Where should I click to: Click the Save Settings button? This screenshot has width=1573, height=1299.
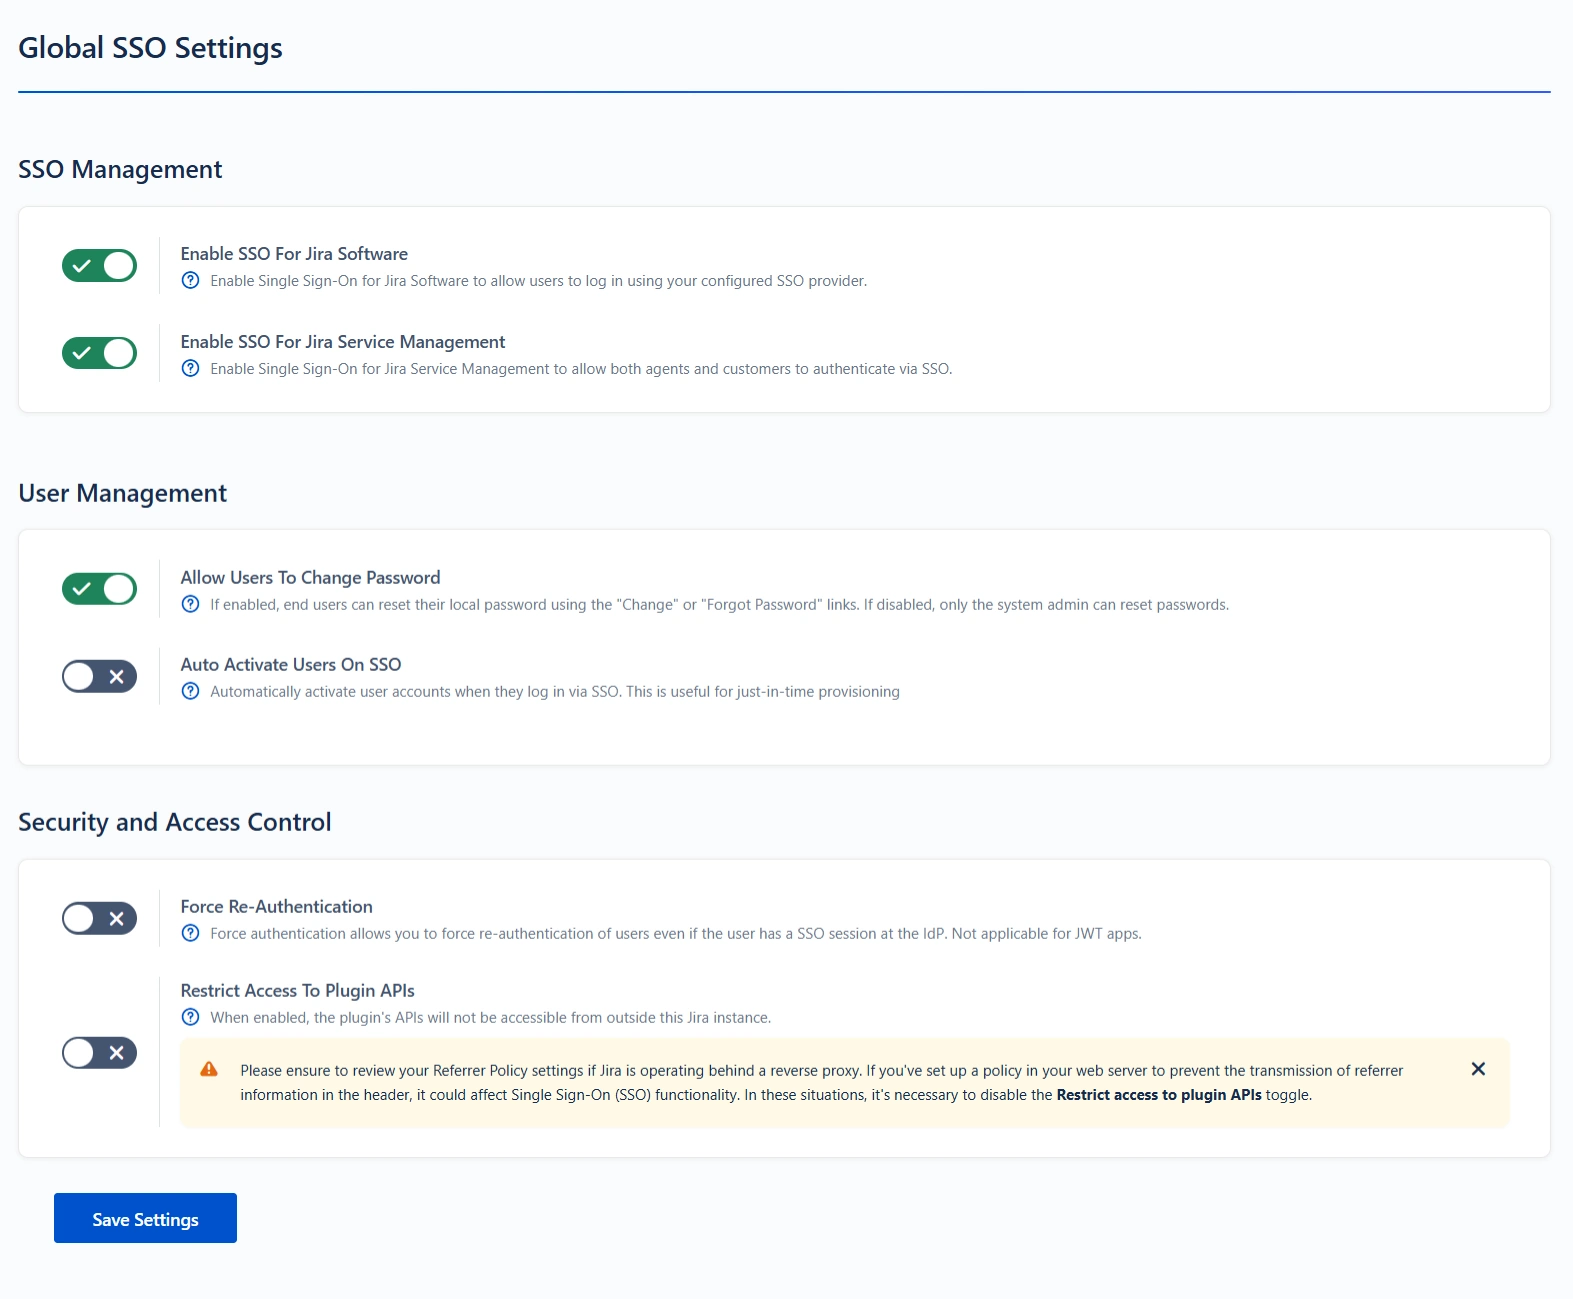[x=145, y=1219]
